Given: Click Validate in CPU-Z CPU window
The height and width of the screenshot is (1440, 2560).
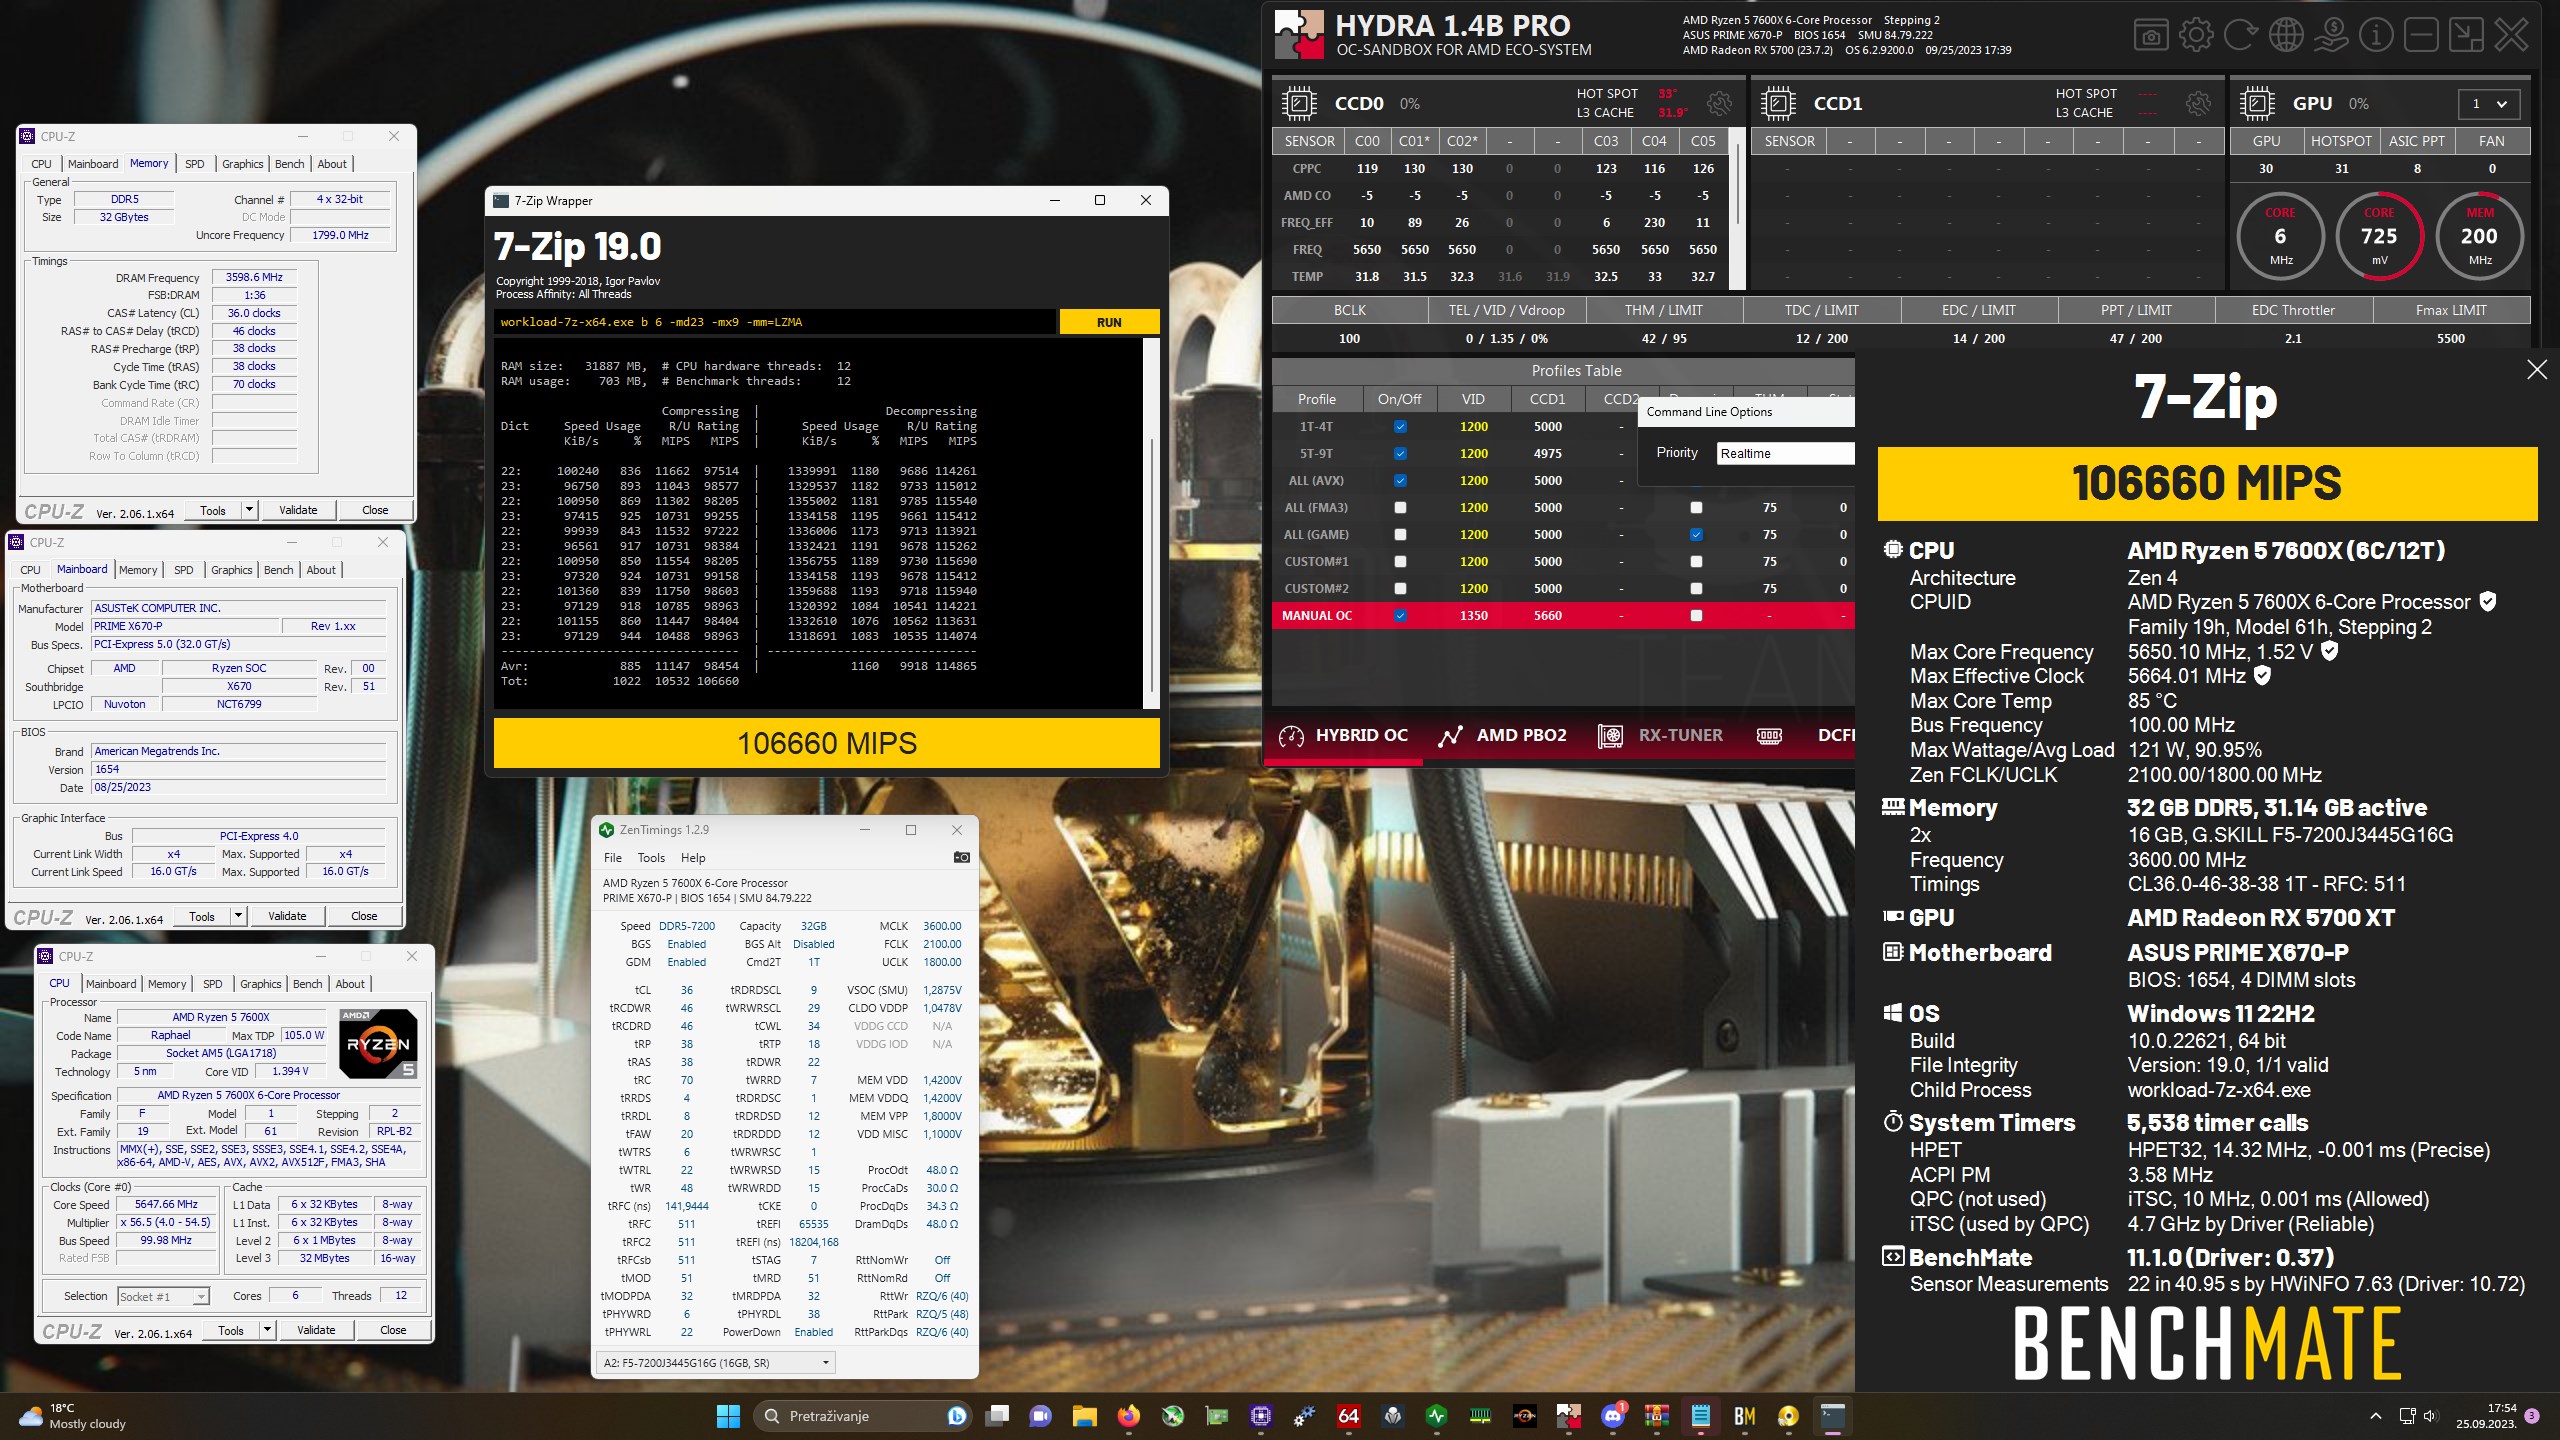Looking at the screenshot, I should (316, 1330).
